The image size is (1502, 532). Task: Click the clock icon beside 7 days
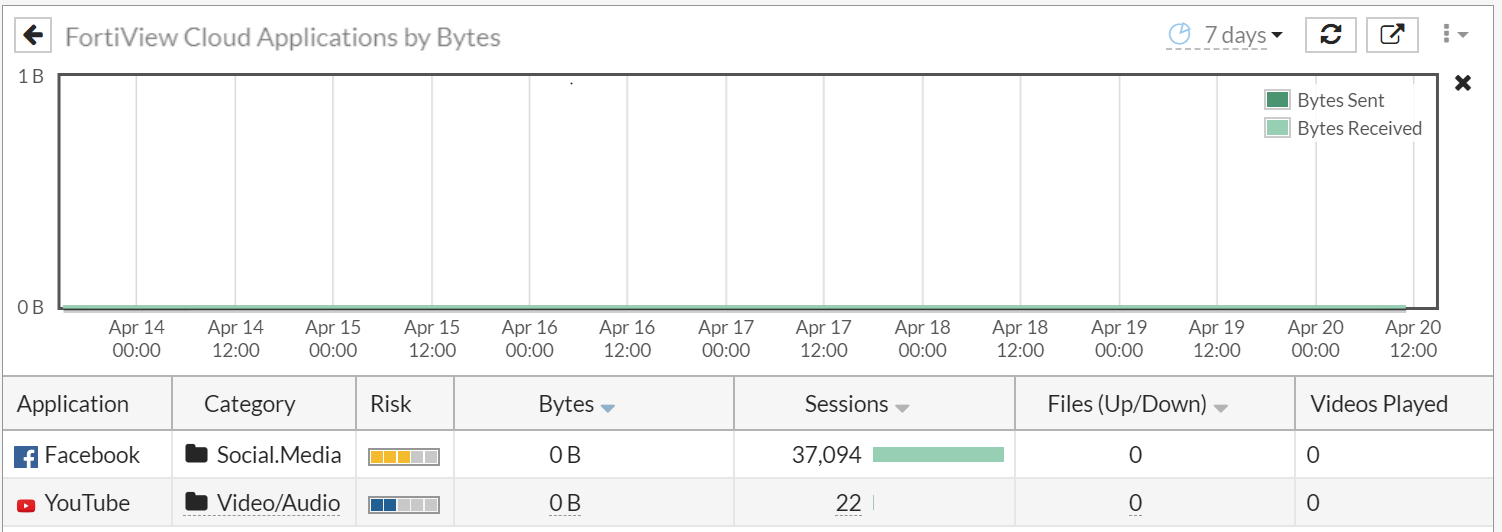pos(1181,35)
